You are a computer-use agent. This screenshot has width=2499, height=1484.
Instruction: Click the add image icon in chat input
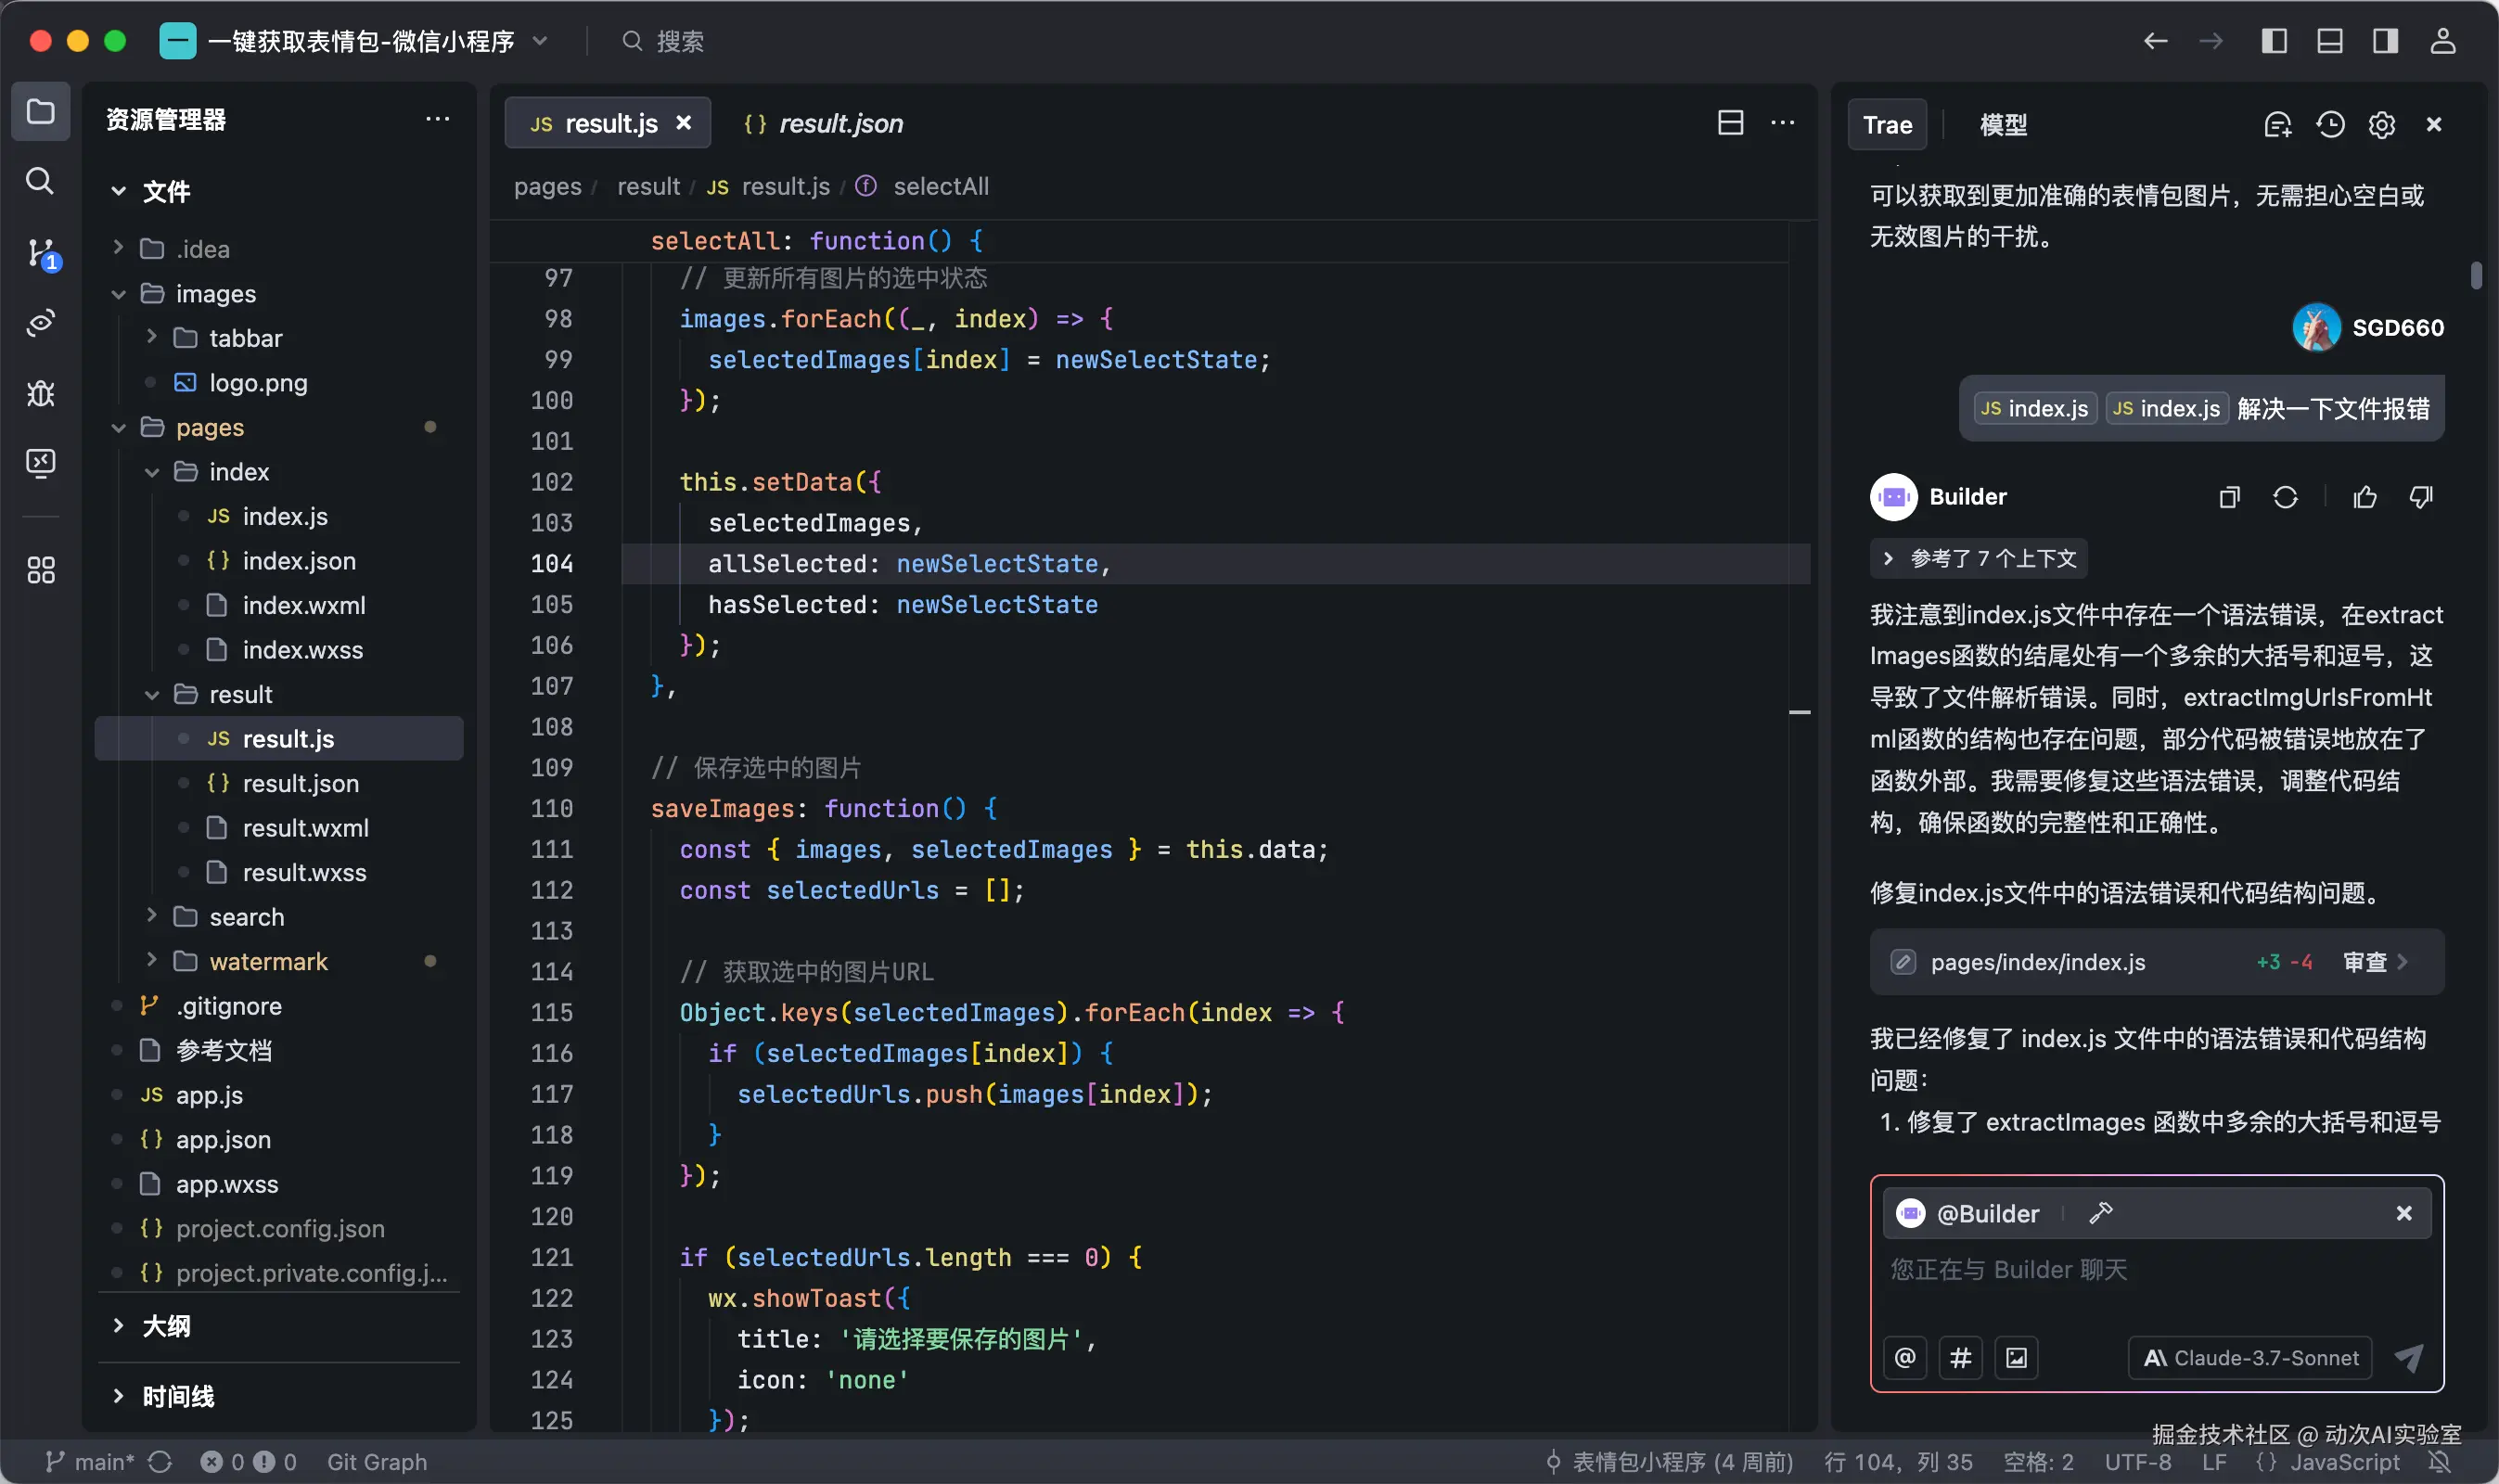point(2016,1358)
